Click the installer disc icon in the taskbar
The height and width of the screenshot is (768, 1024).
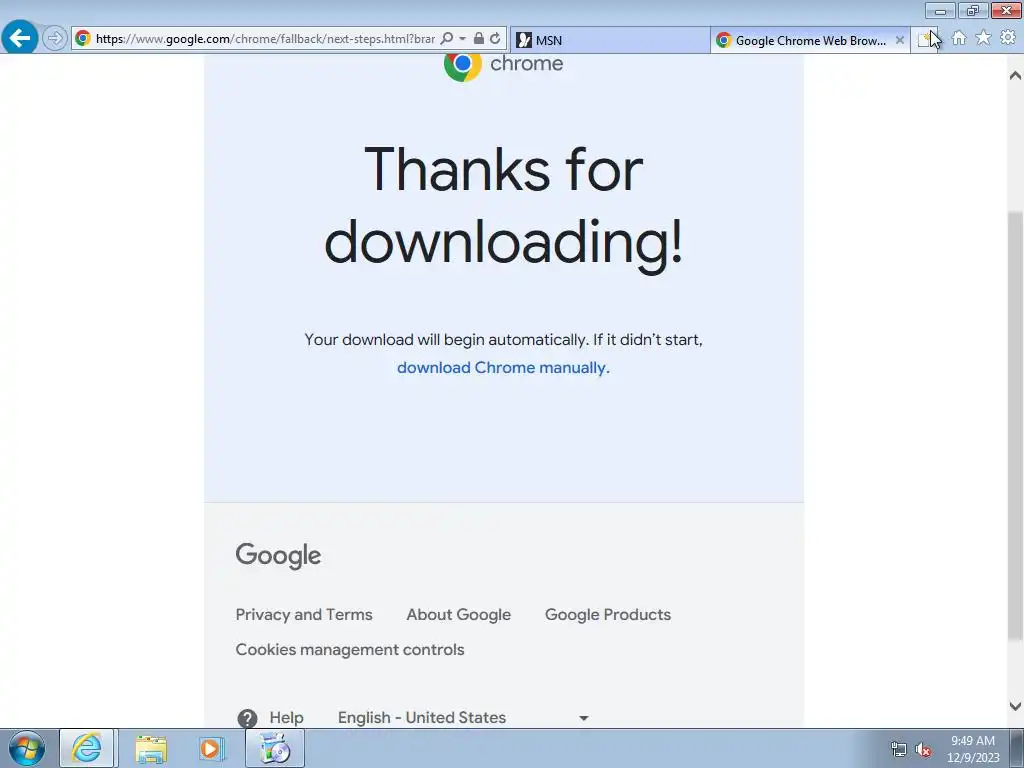click(x=275, y=748)
